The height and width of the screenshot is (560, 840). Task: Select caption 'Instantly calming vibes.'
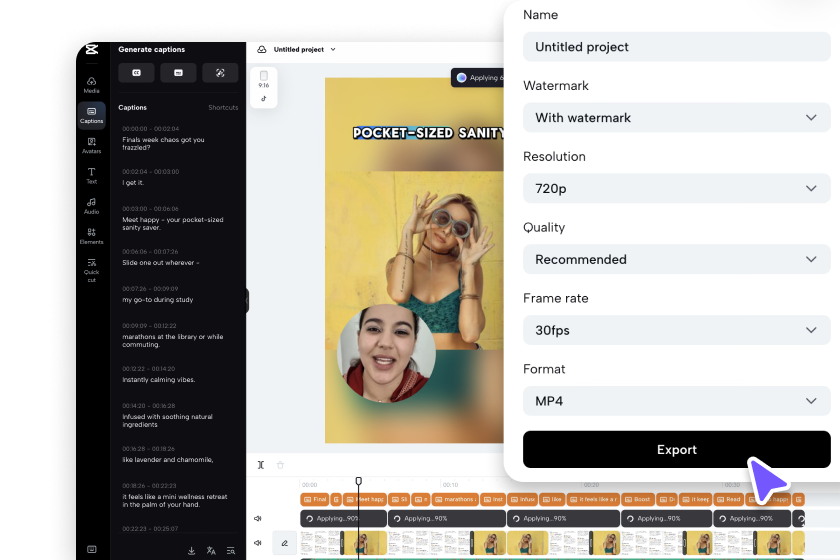coord(159,379)
